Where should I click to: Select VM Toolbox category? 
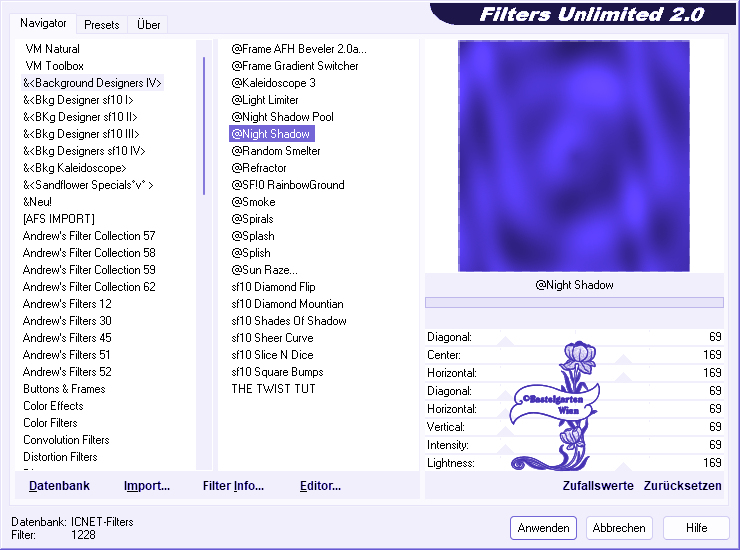coord(54,66)
